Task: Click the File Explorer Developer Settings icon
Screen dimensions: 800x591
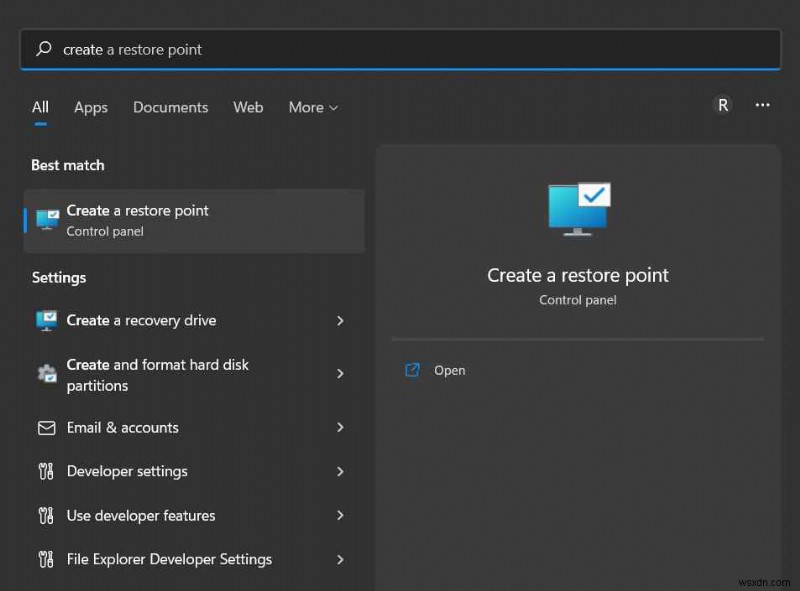Action: [x=46, y=559]
